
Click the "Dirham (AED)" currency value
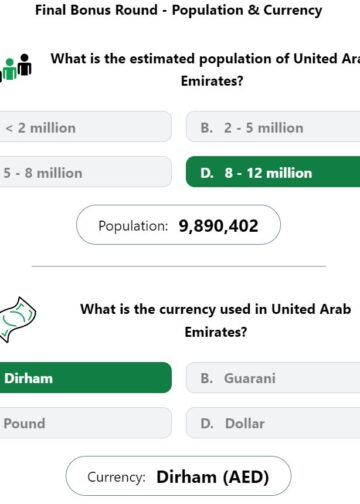[x=213, y=477]
